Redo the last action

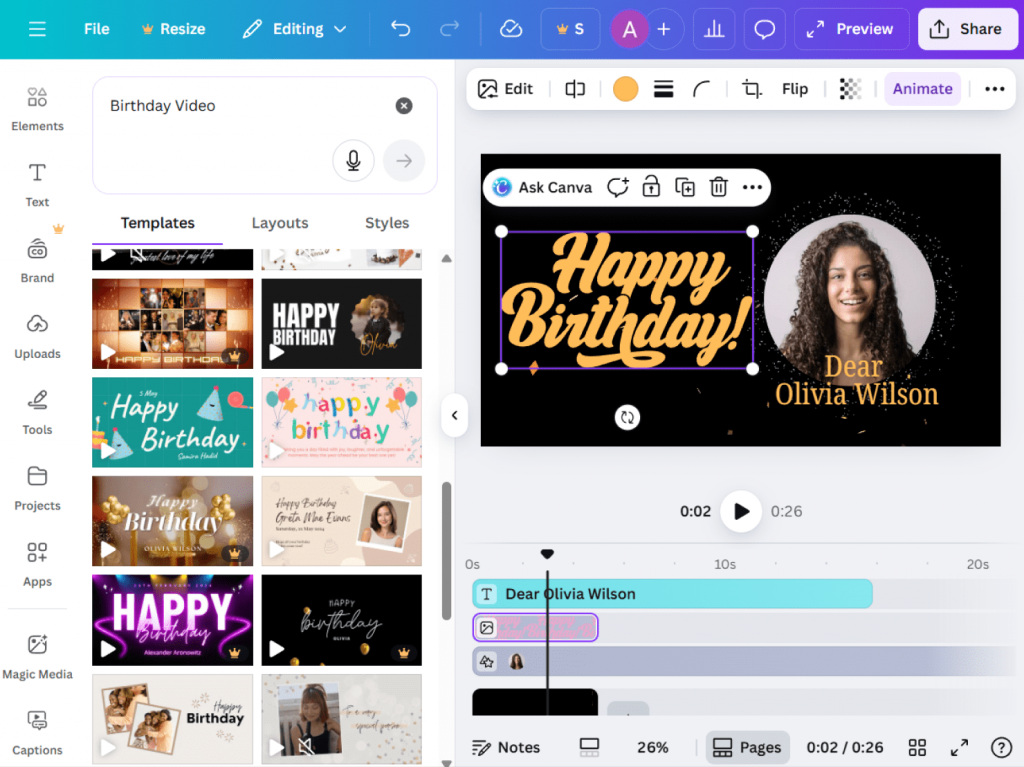[449, 29]
